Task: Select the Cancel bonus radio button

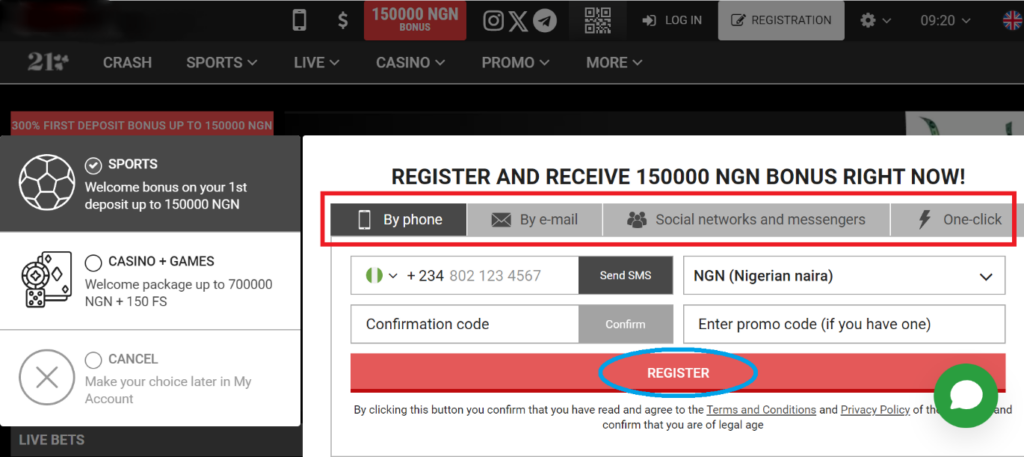Action: pyautogui.click(x=93, y=360)
